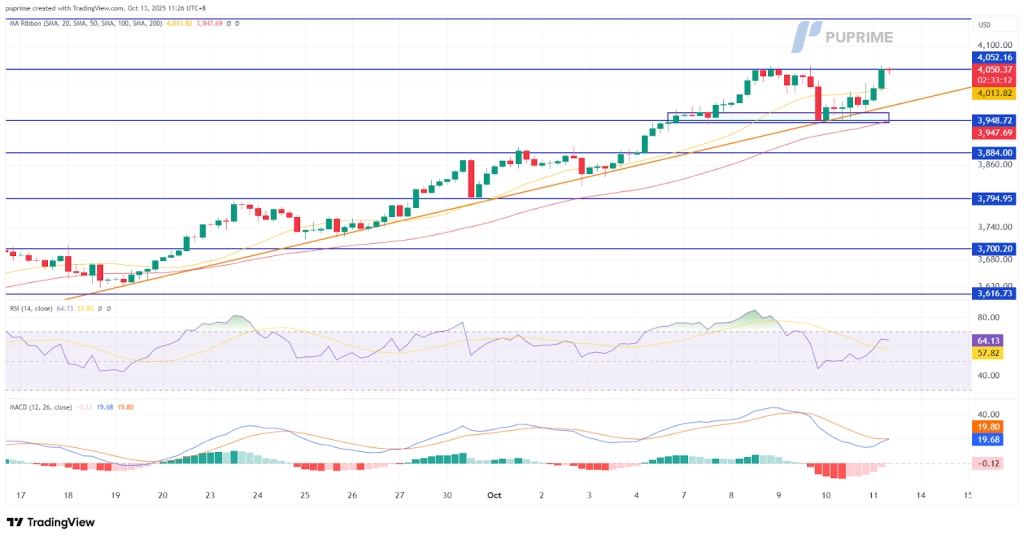Click the red 4,050.37 current price label
The height and width of the screenshot is (539, 1024).
point(995,69)
